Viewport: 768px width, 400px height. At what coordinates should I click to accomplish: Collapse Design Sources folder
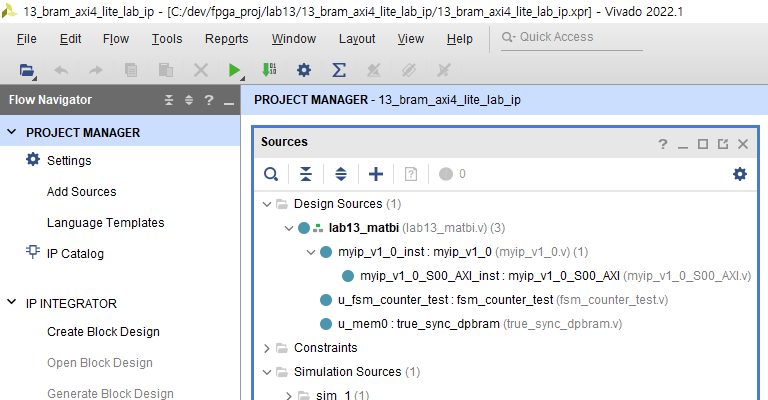[x=267, y=204]
